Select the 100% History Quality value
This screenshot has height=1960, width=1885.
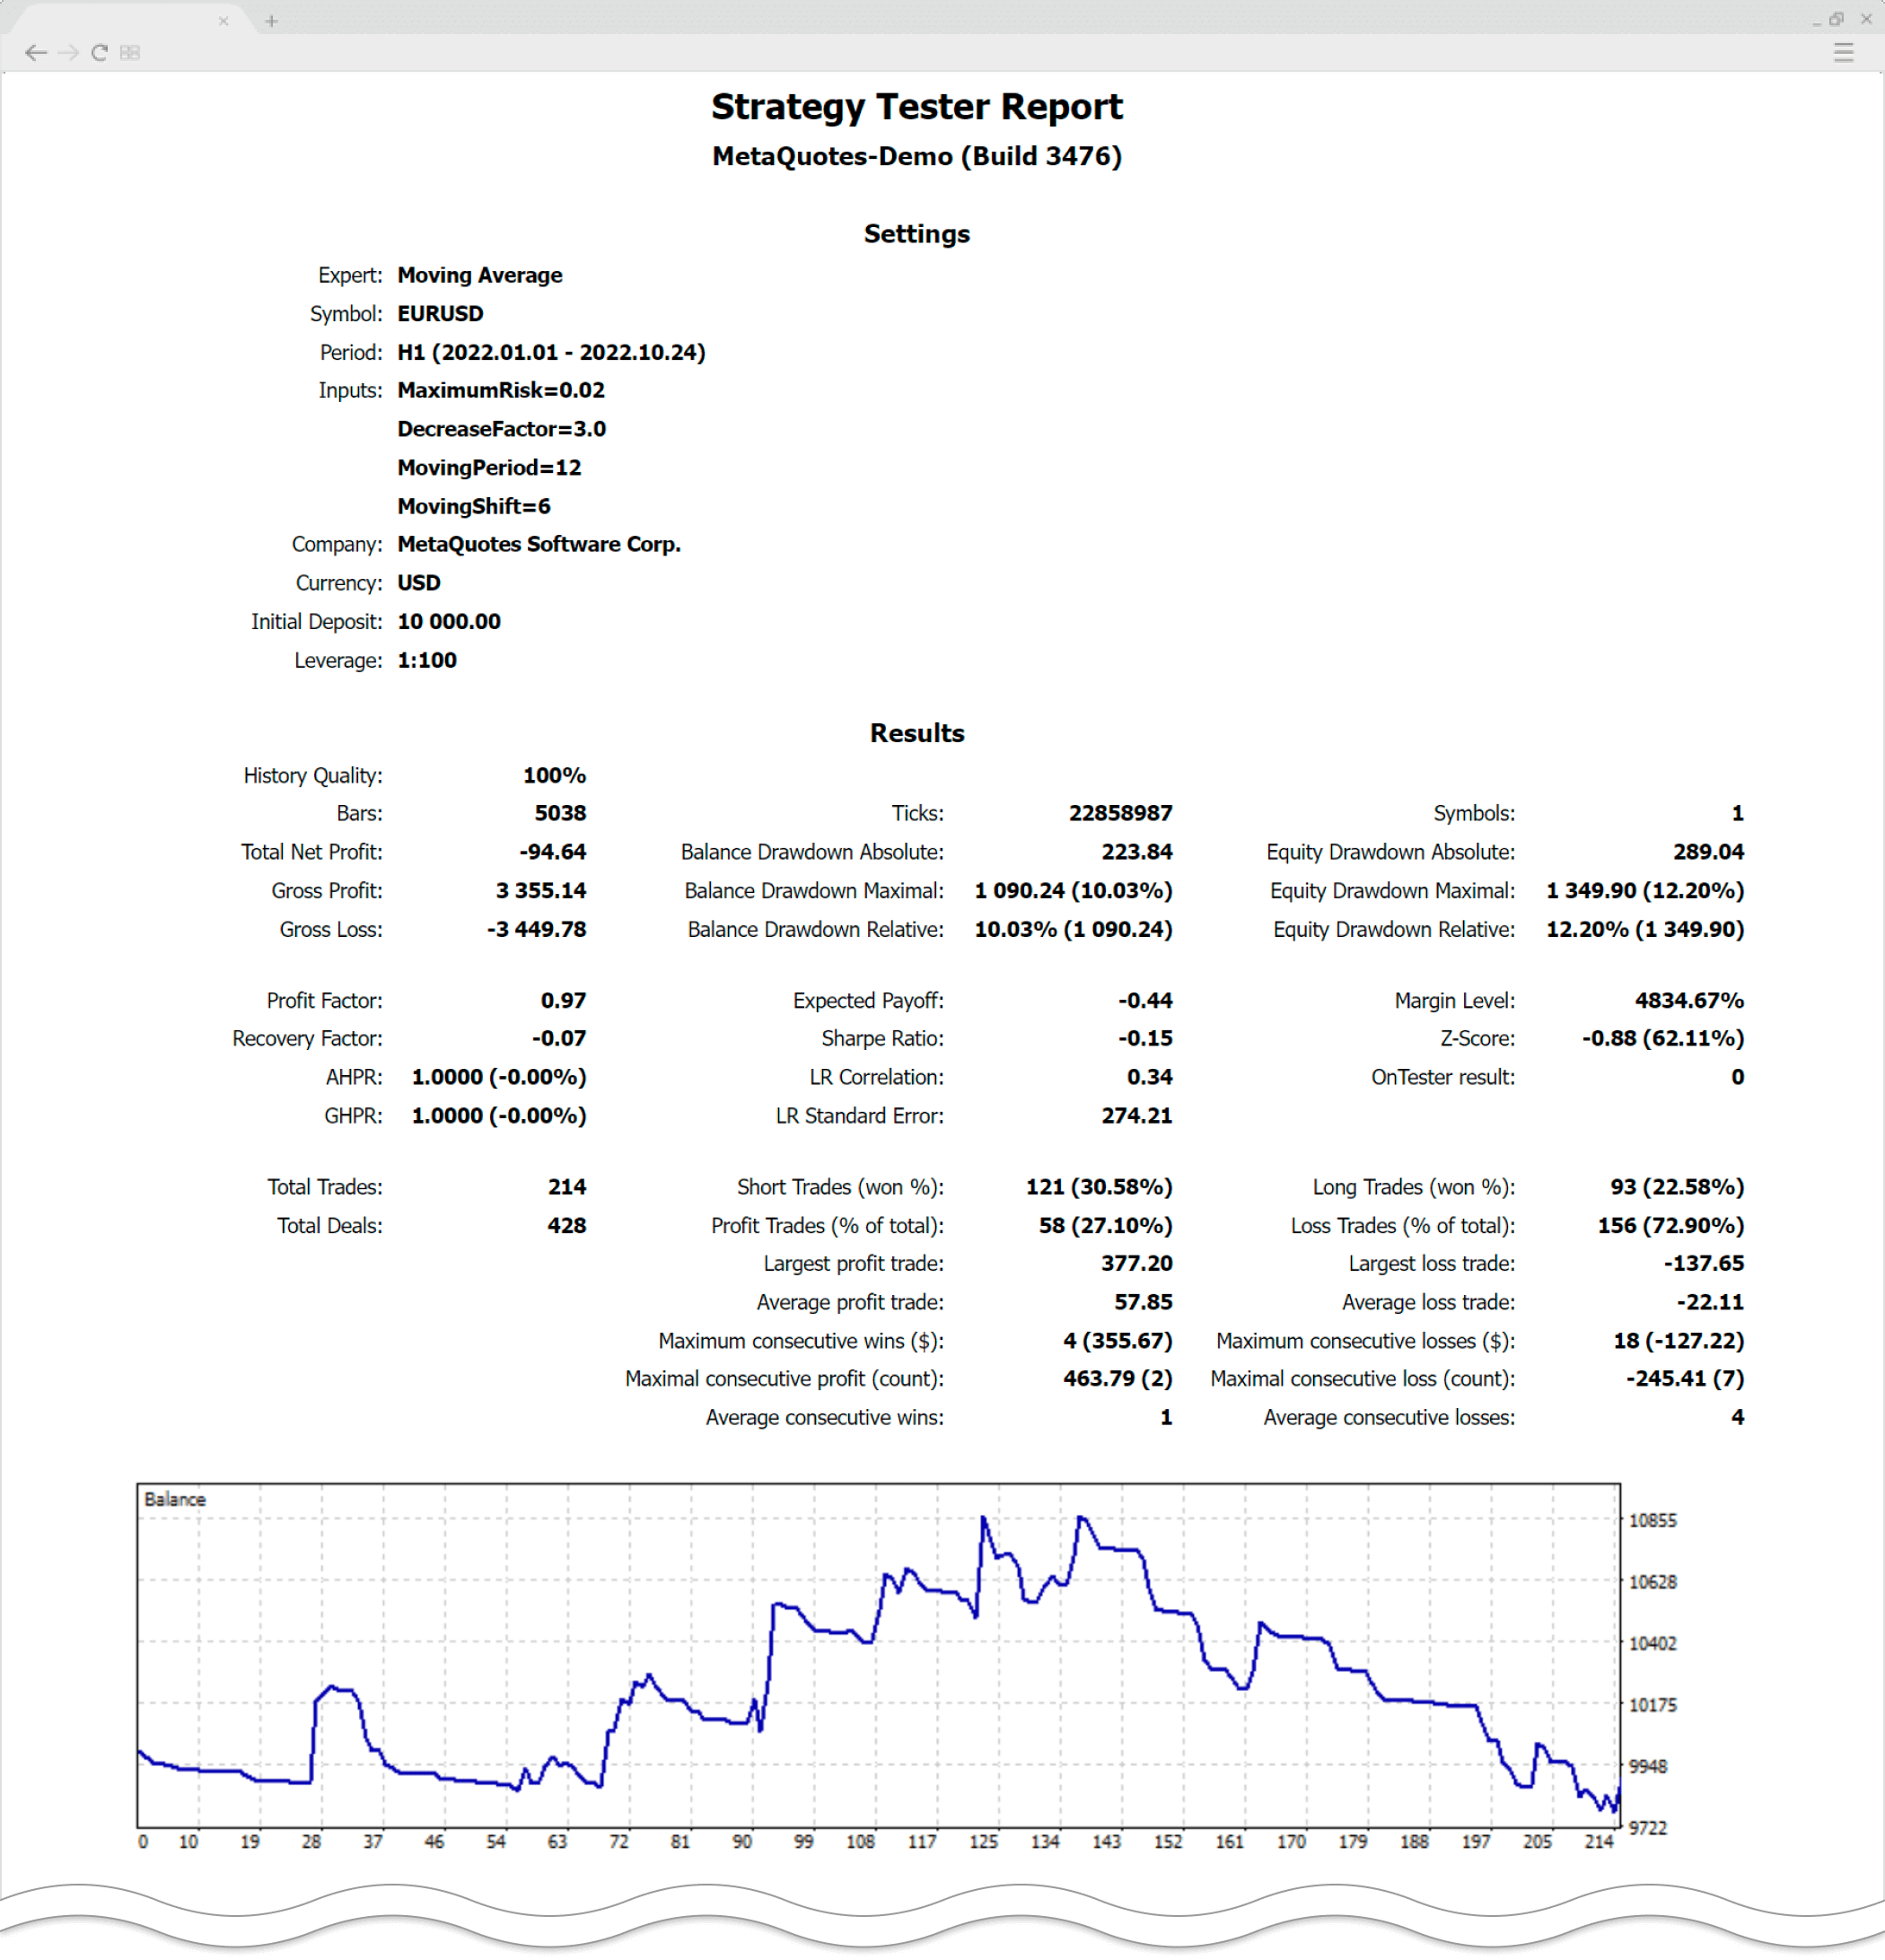(x=553, y=774)
